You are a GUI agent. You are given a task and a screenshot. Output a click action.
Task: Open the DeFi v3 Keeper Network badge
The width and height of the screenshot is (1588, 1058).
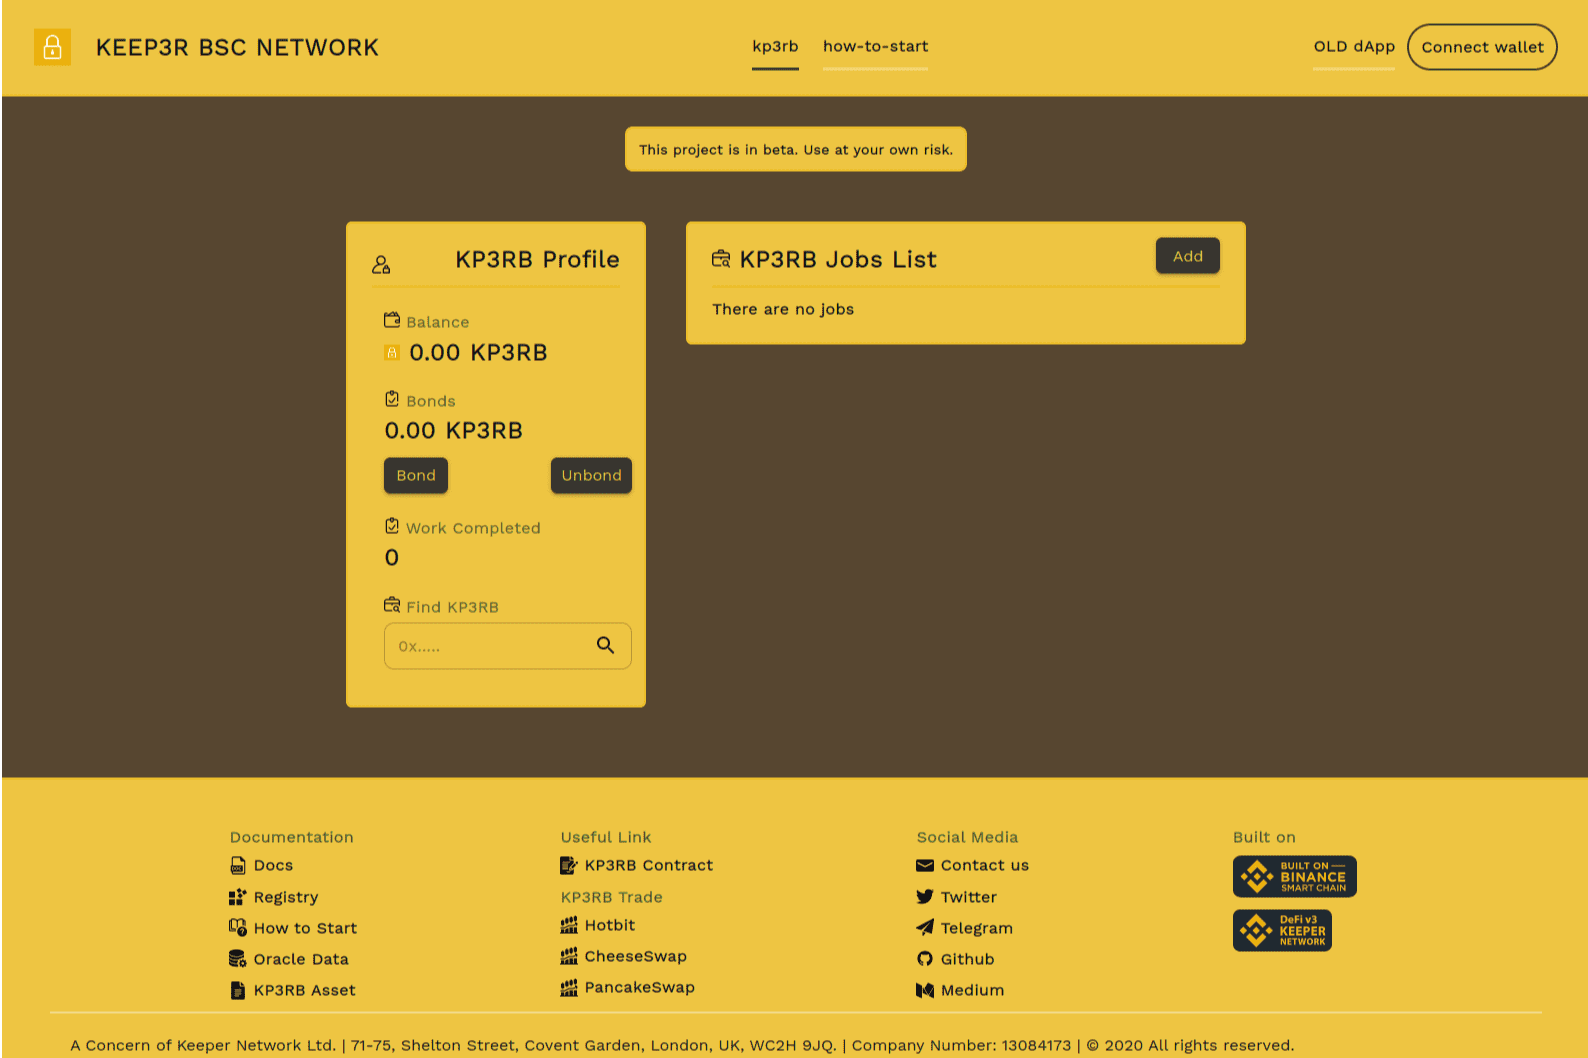point(1282,931)
